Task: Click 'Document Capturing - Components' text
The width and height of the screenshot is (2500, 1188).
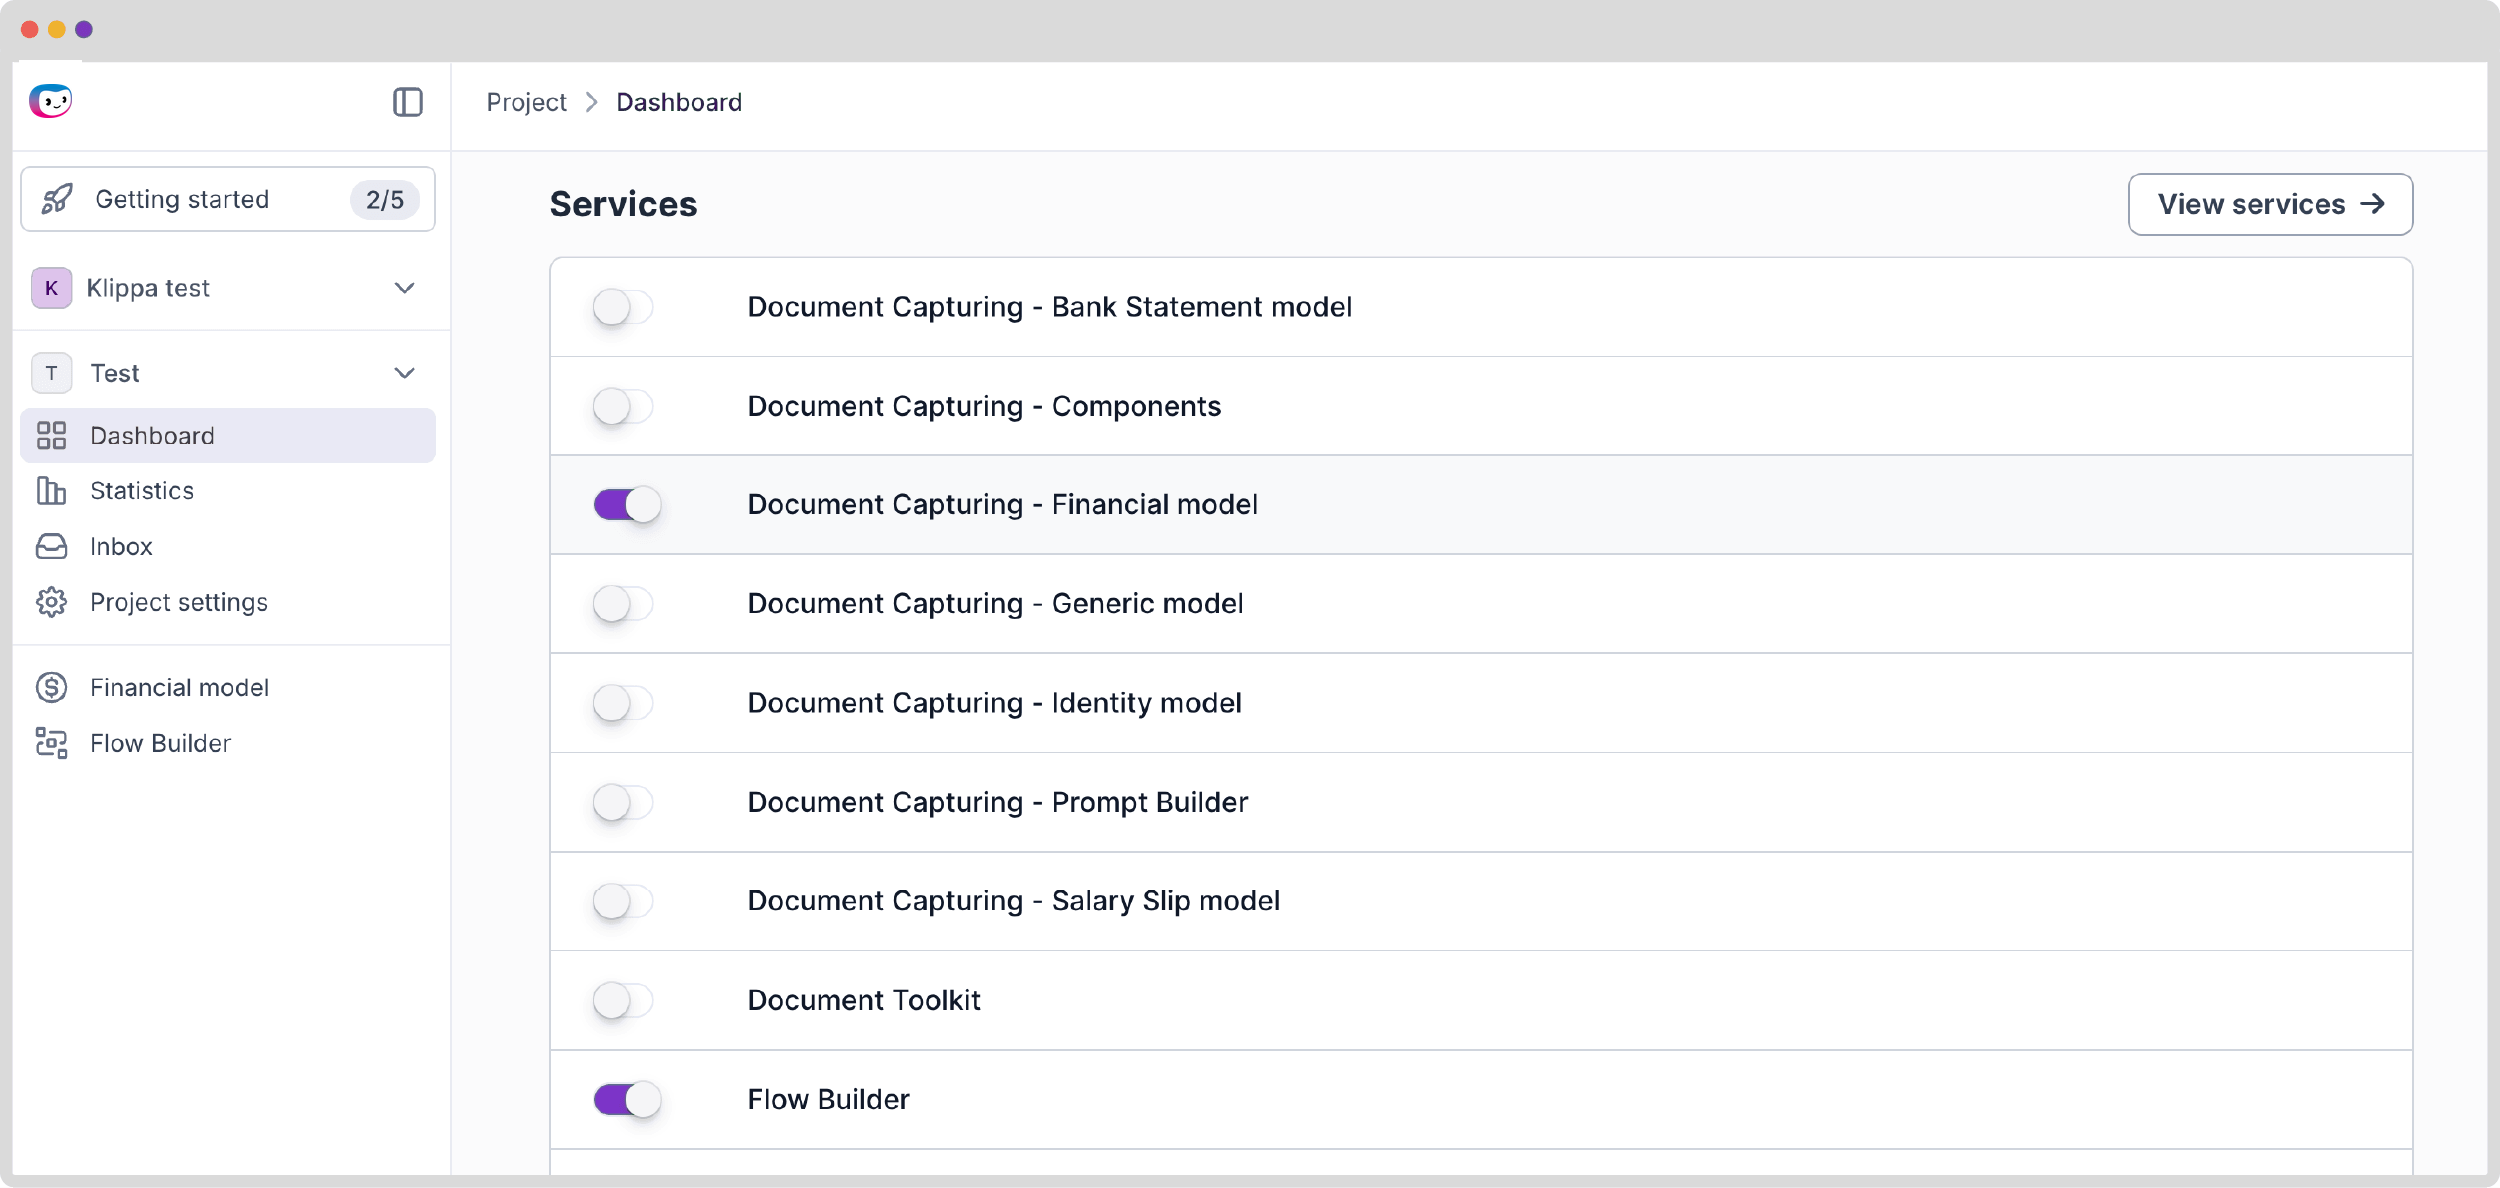Action: pyautogui.click(x=984, y=406)
